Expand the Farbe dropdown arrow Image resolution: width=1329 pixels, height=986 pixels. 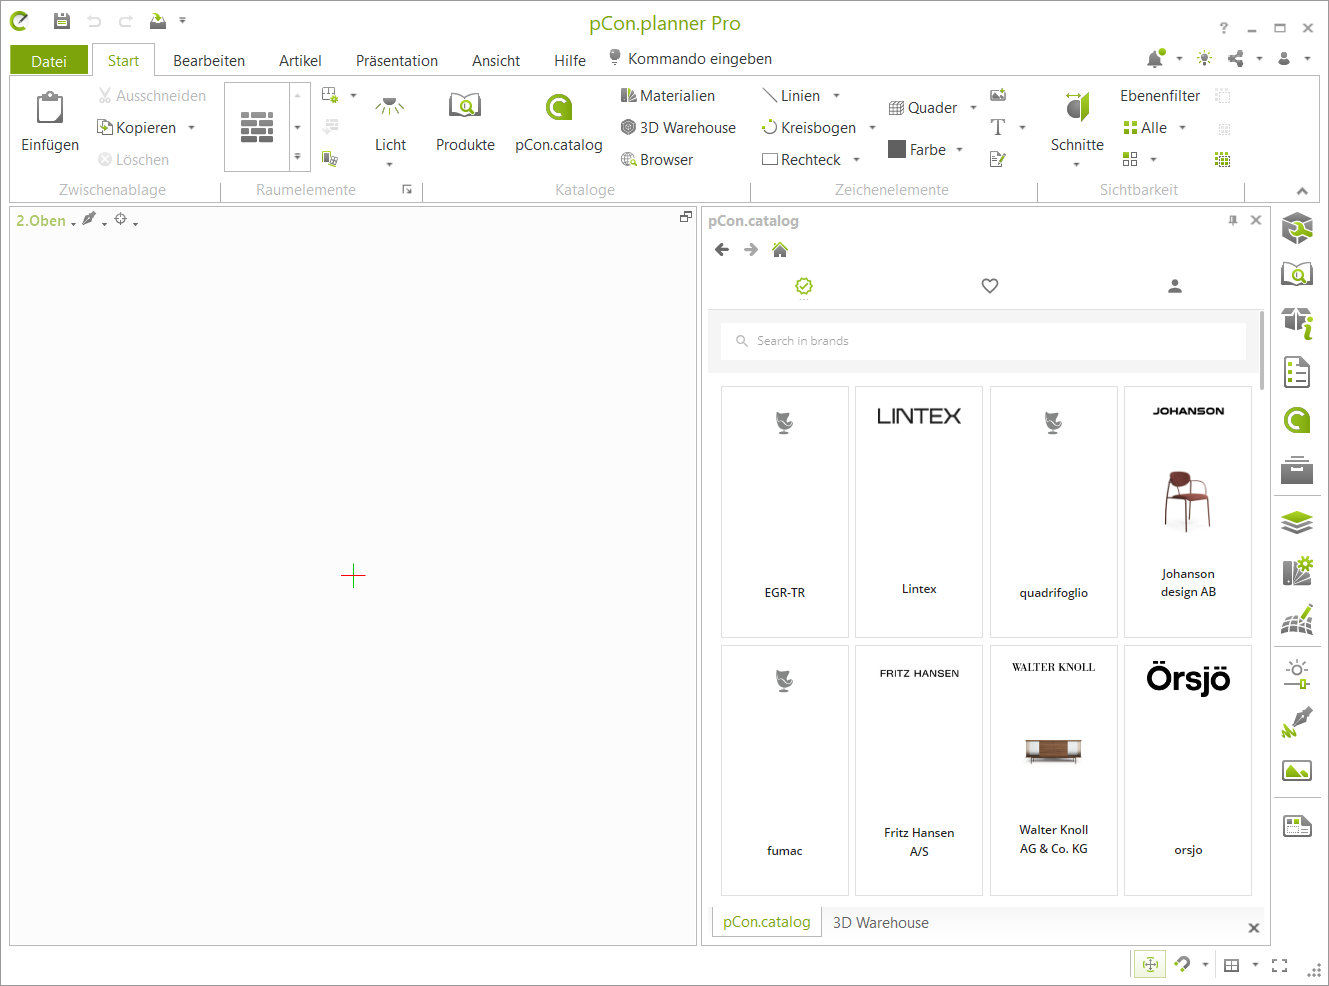[959, 150]
